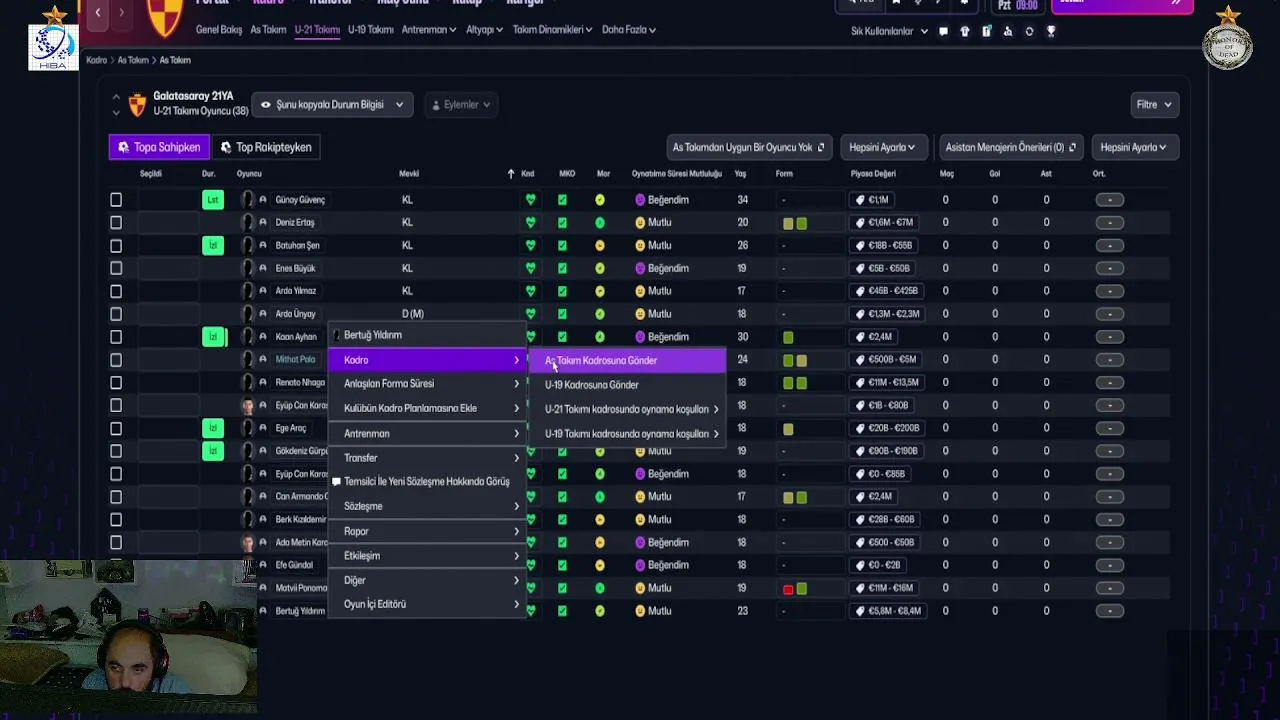The image size is (1280, 720).
Task: Click the İzi status badge on Ege Araç
Action: [x=212, y=428]
